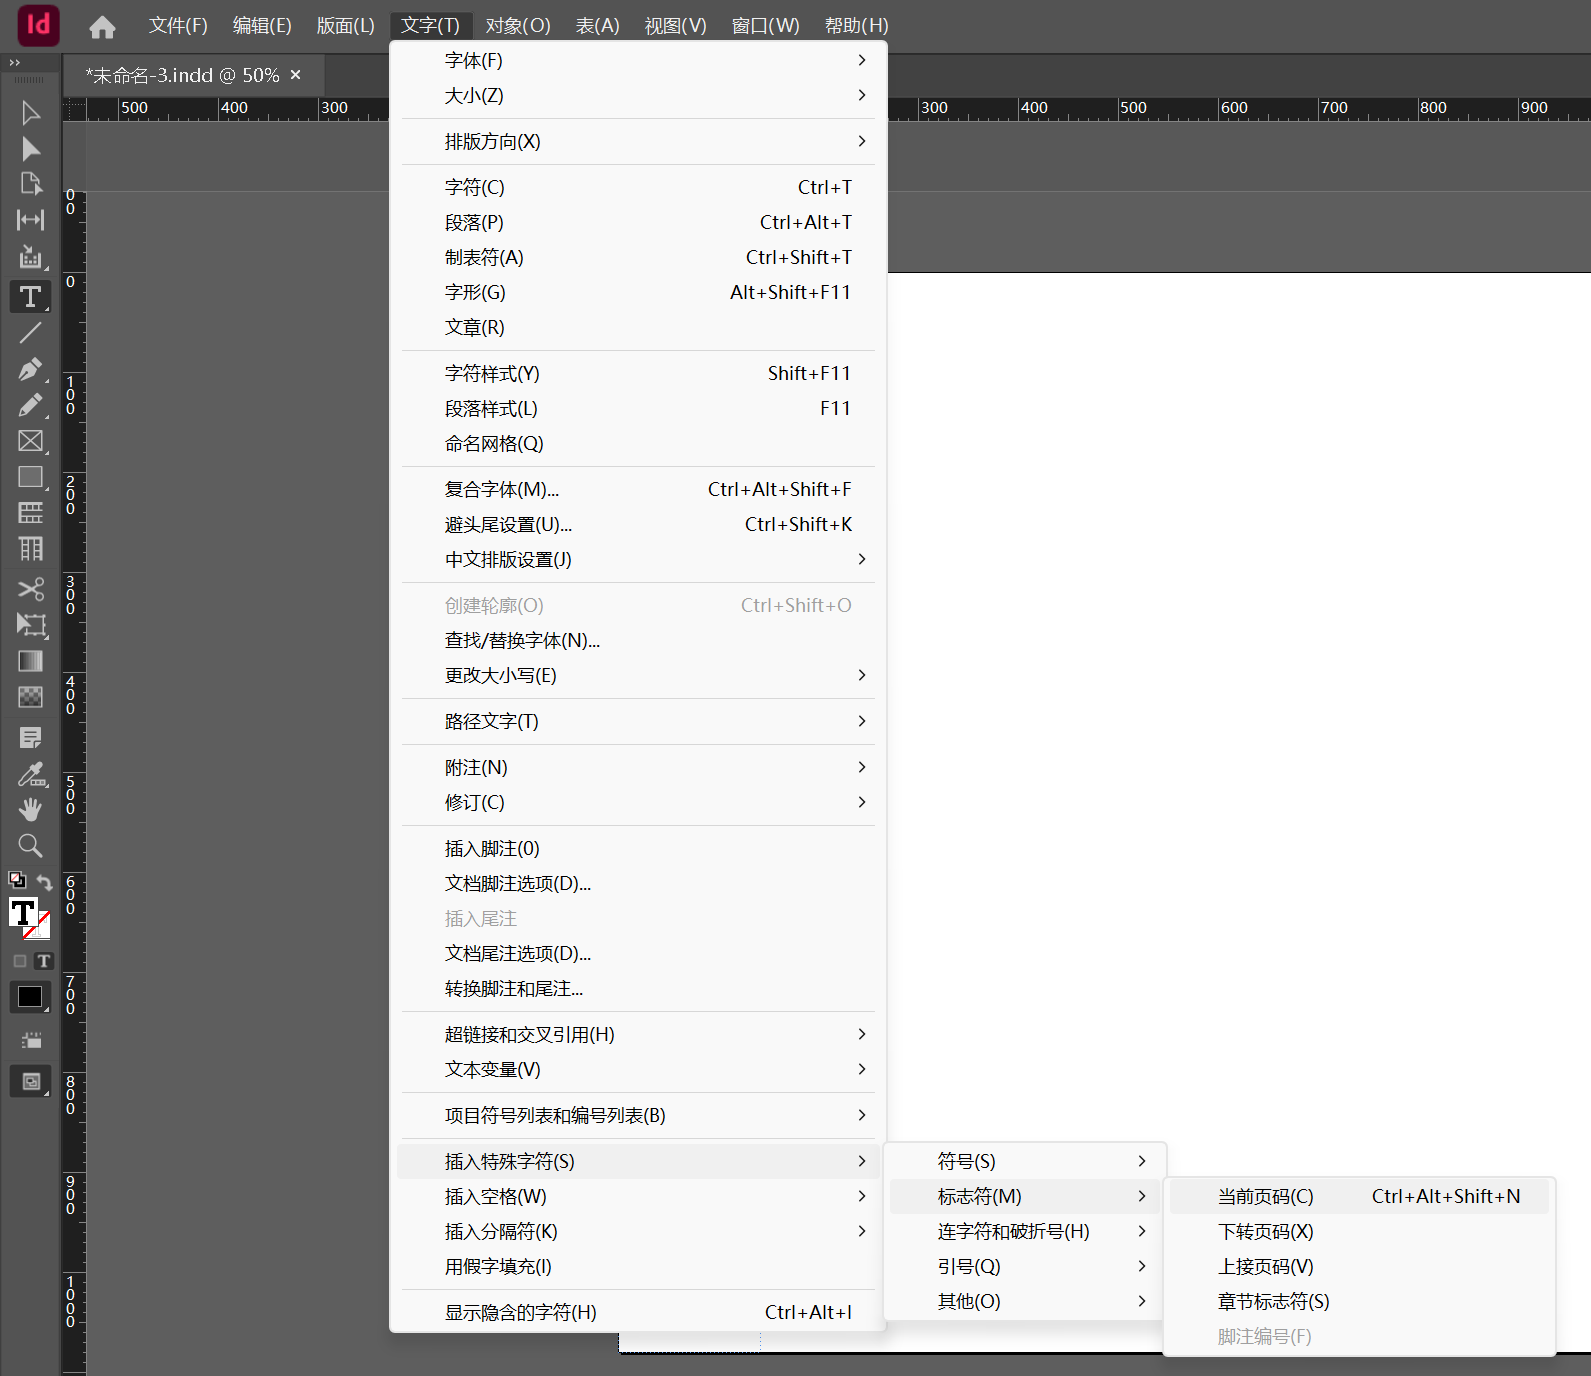The image size is (1591, 1376).
Task: Click the Rectangle Frame tool
Action: tap(30, 441)
